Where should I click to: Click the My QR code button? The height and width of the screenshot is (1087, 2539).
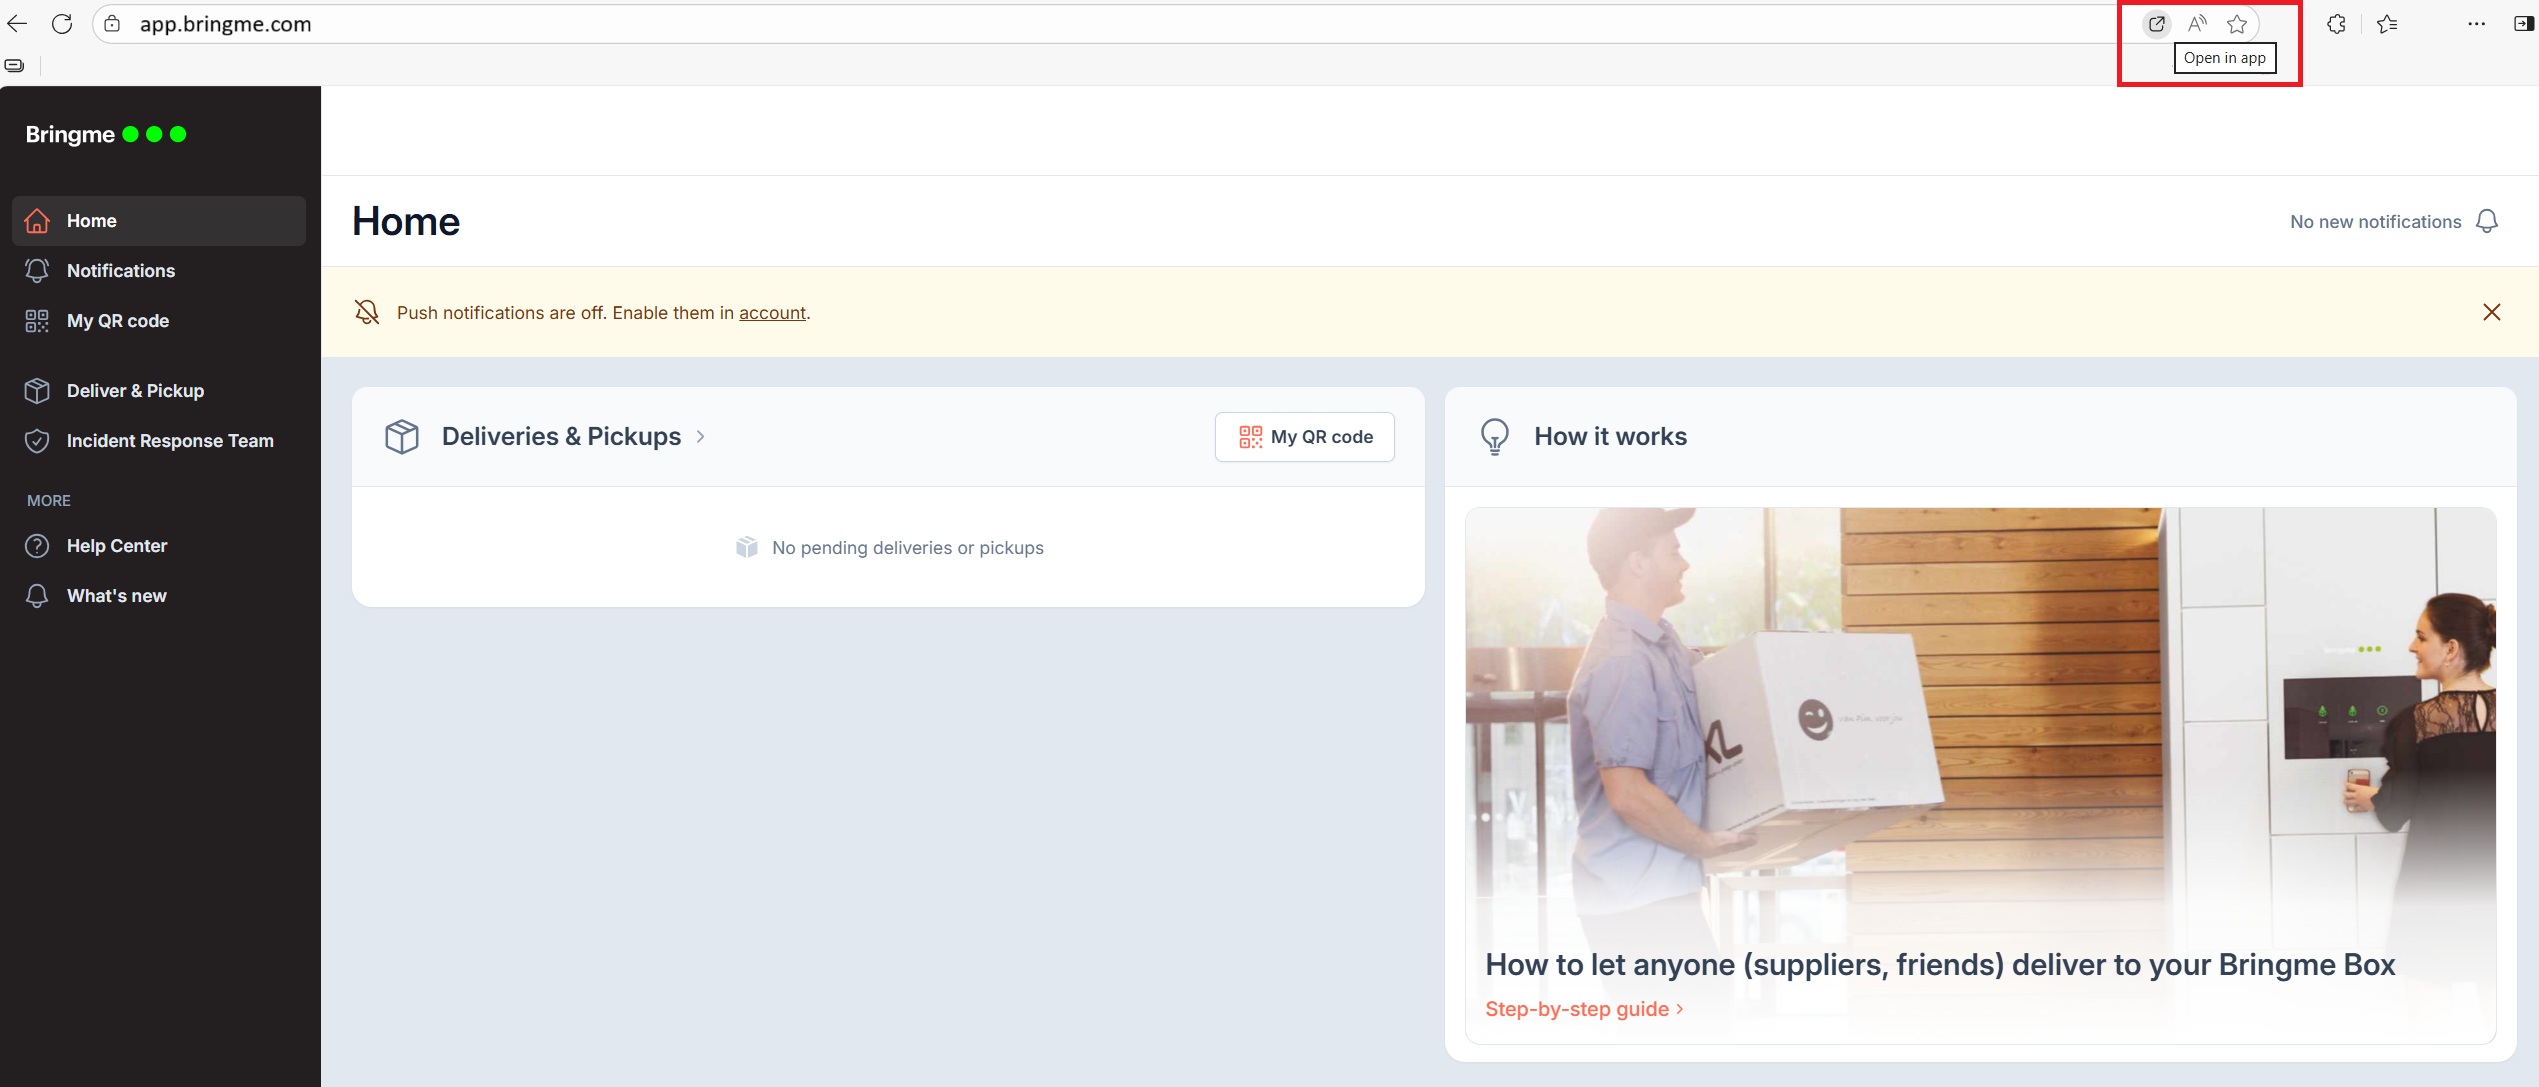pos(1304,437)
